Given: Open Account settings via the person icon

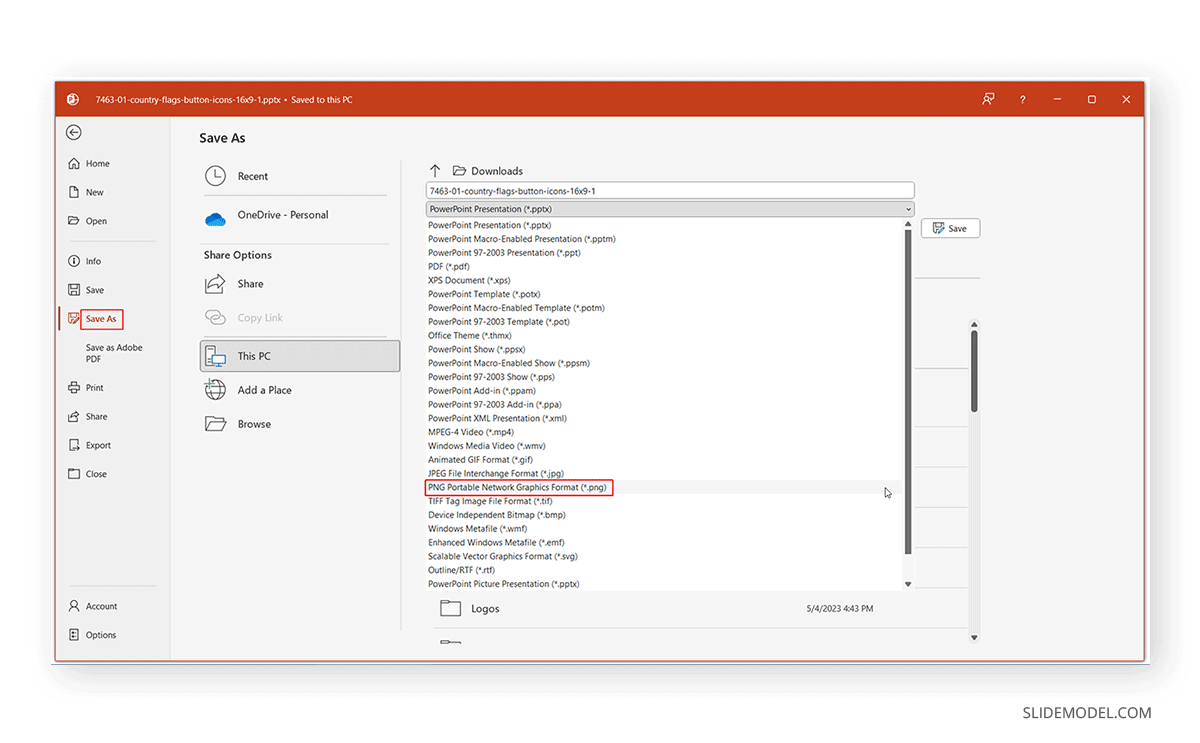Looking at the screenshot, I should [x=77, y=606].
